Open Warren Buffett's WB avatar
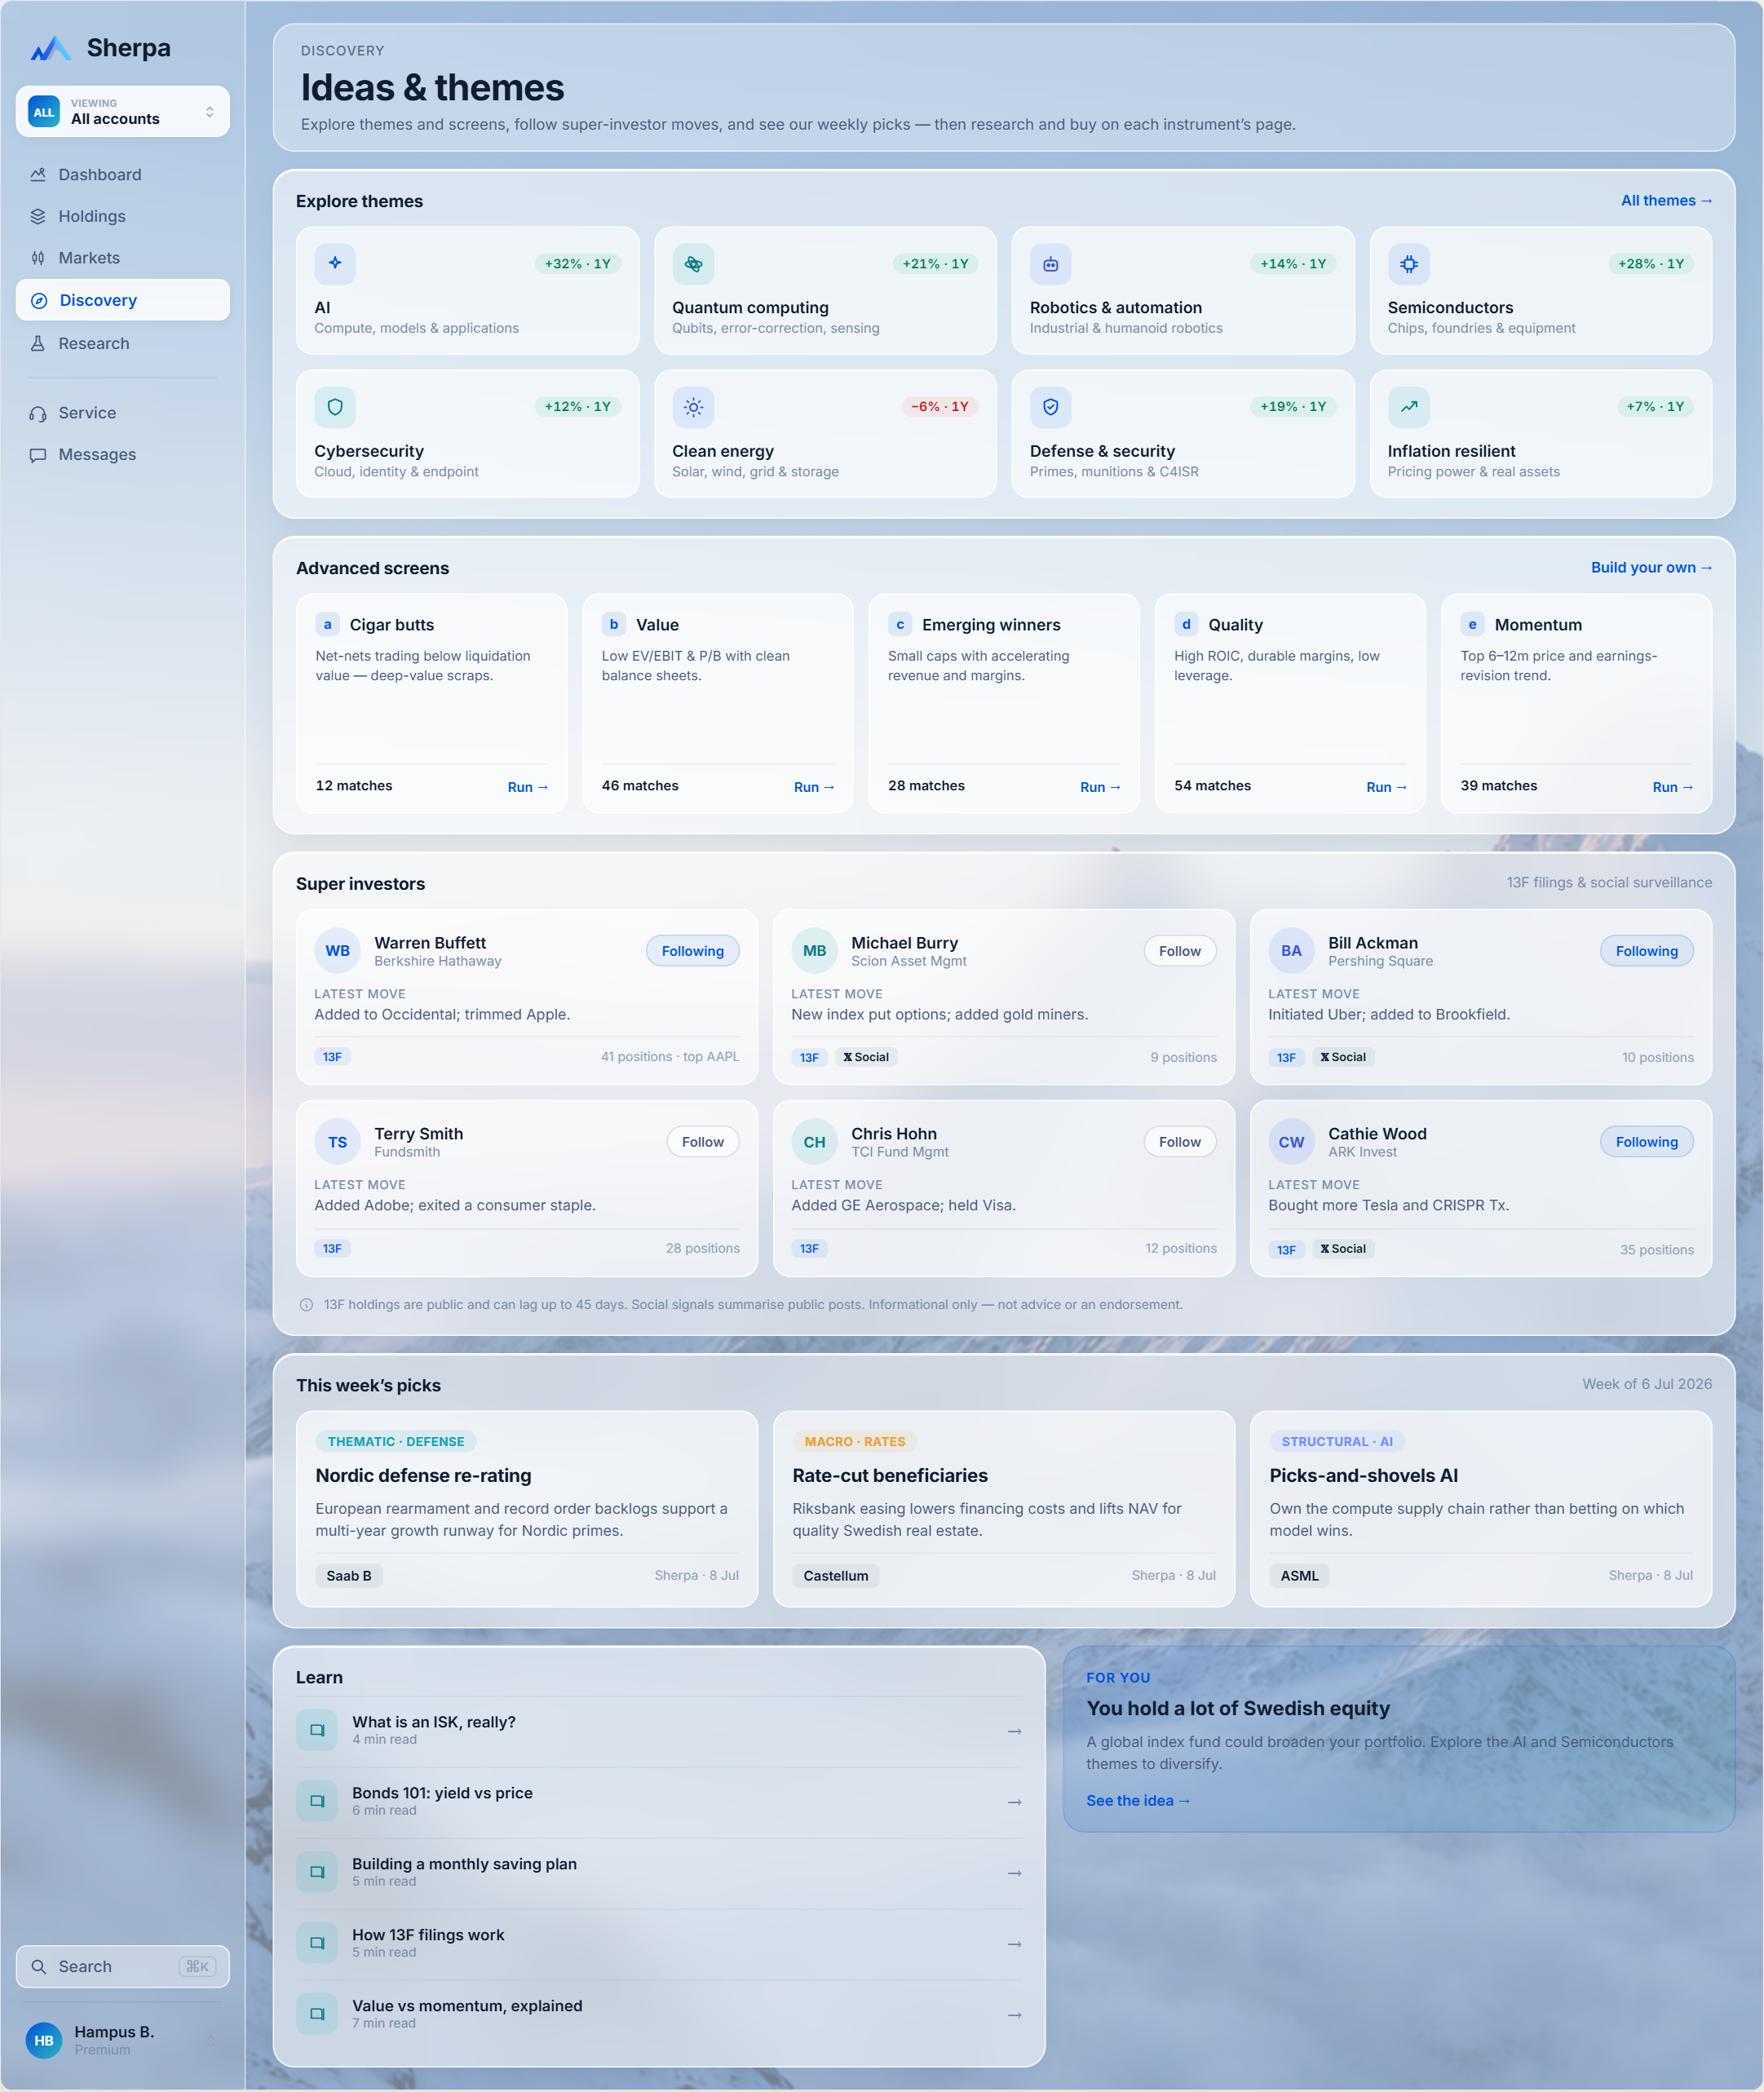This screenshot has height=2092, width=1764. [338, 951]
